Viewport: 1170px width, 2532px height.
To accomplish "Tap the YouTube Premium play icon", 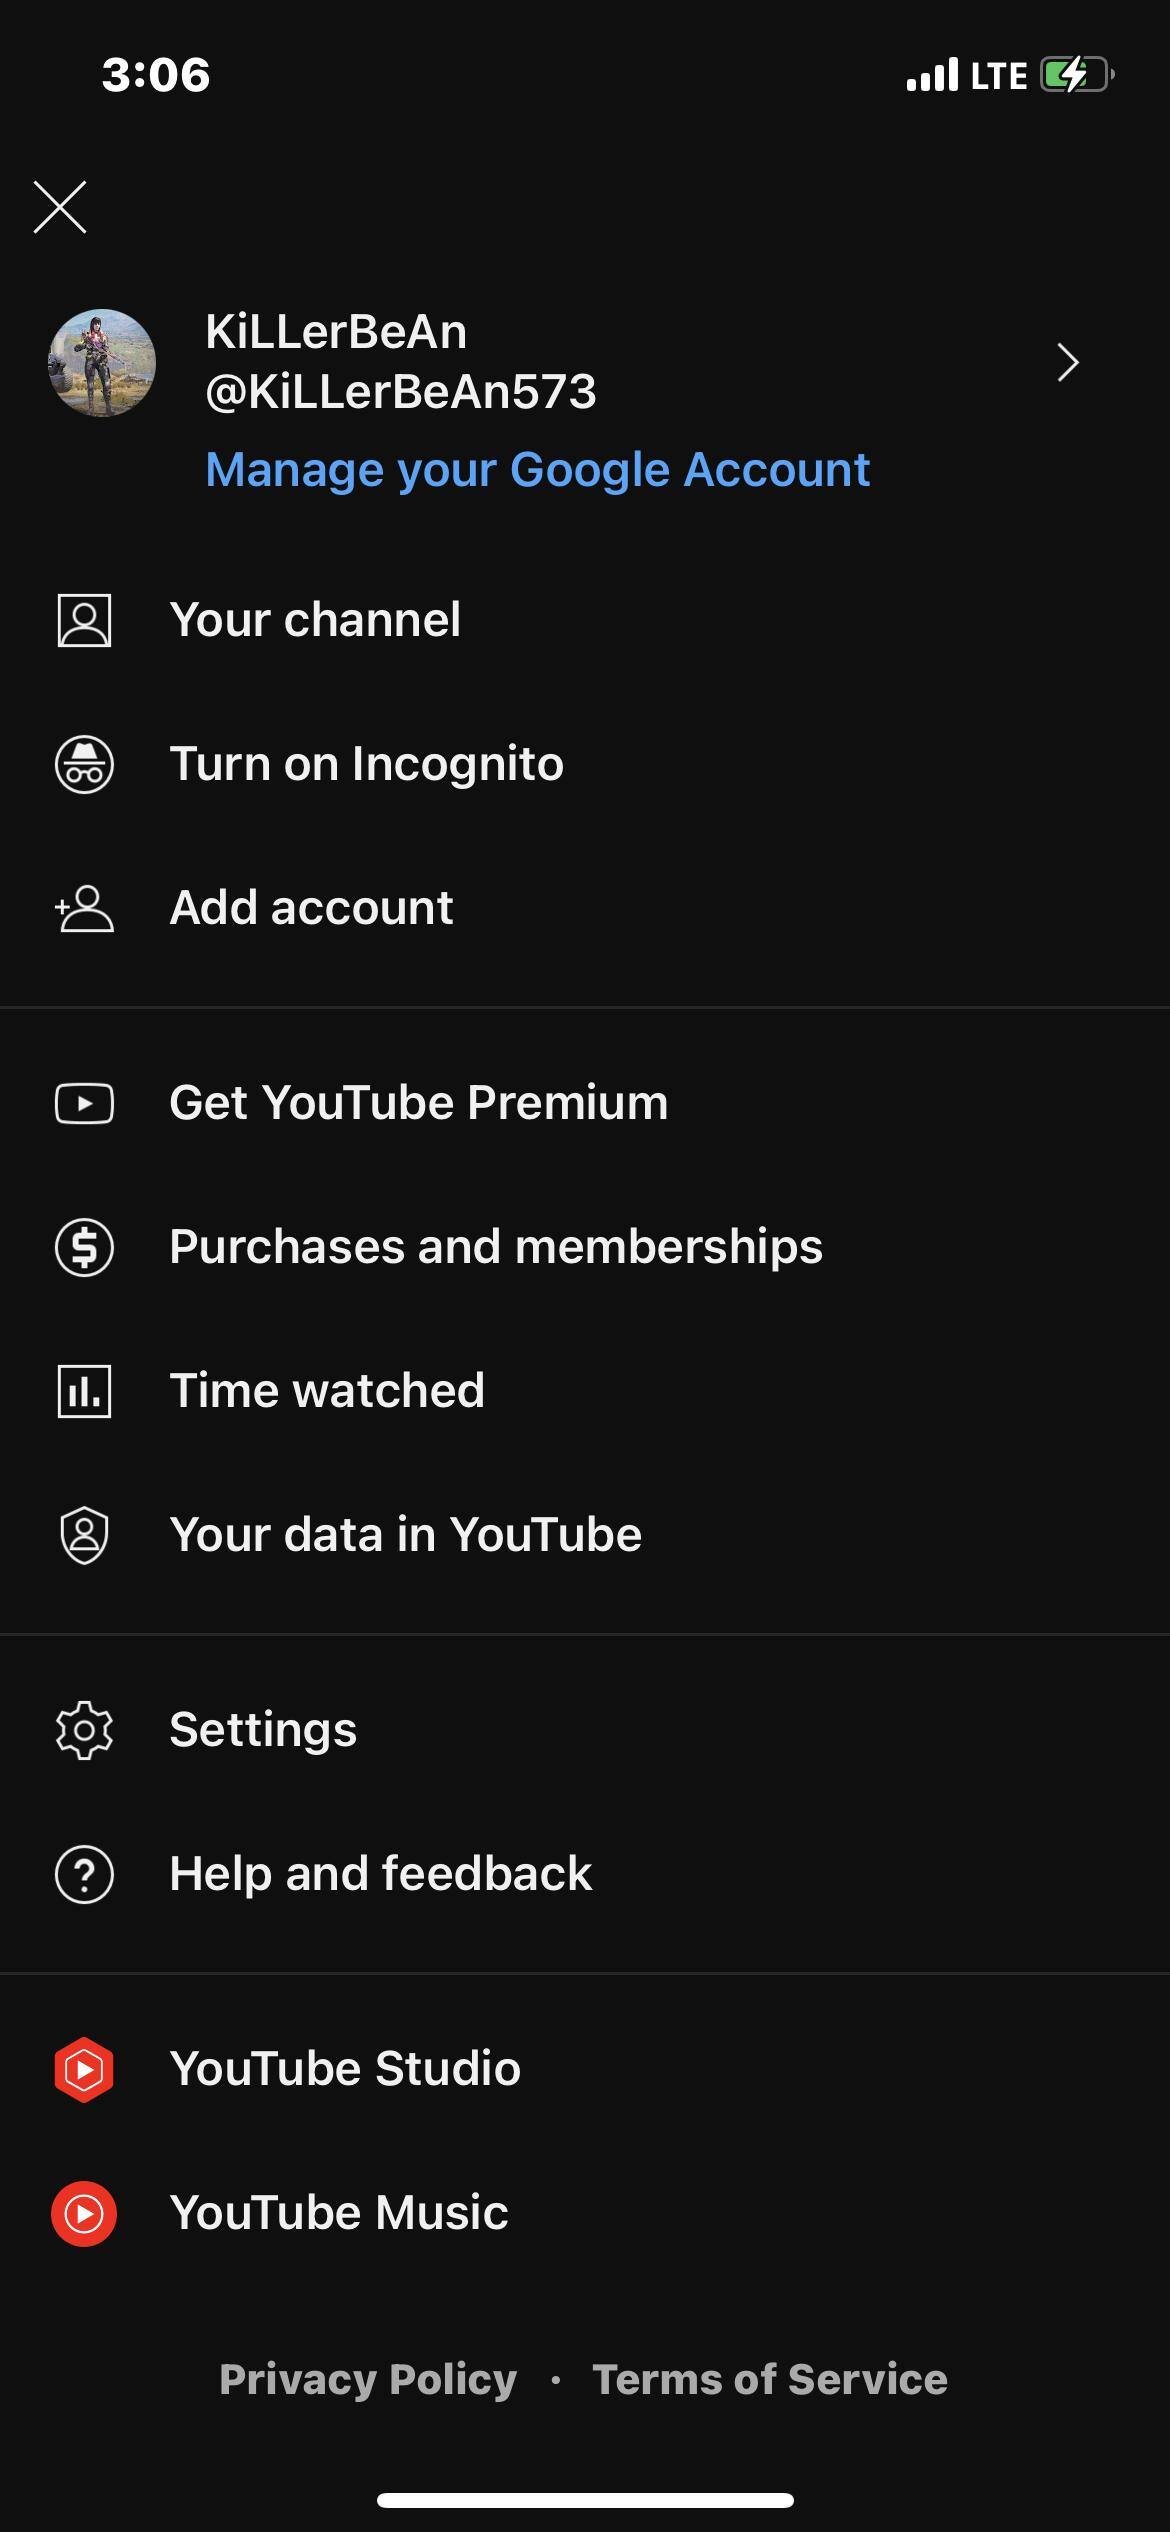I will click(84, 1103).
